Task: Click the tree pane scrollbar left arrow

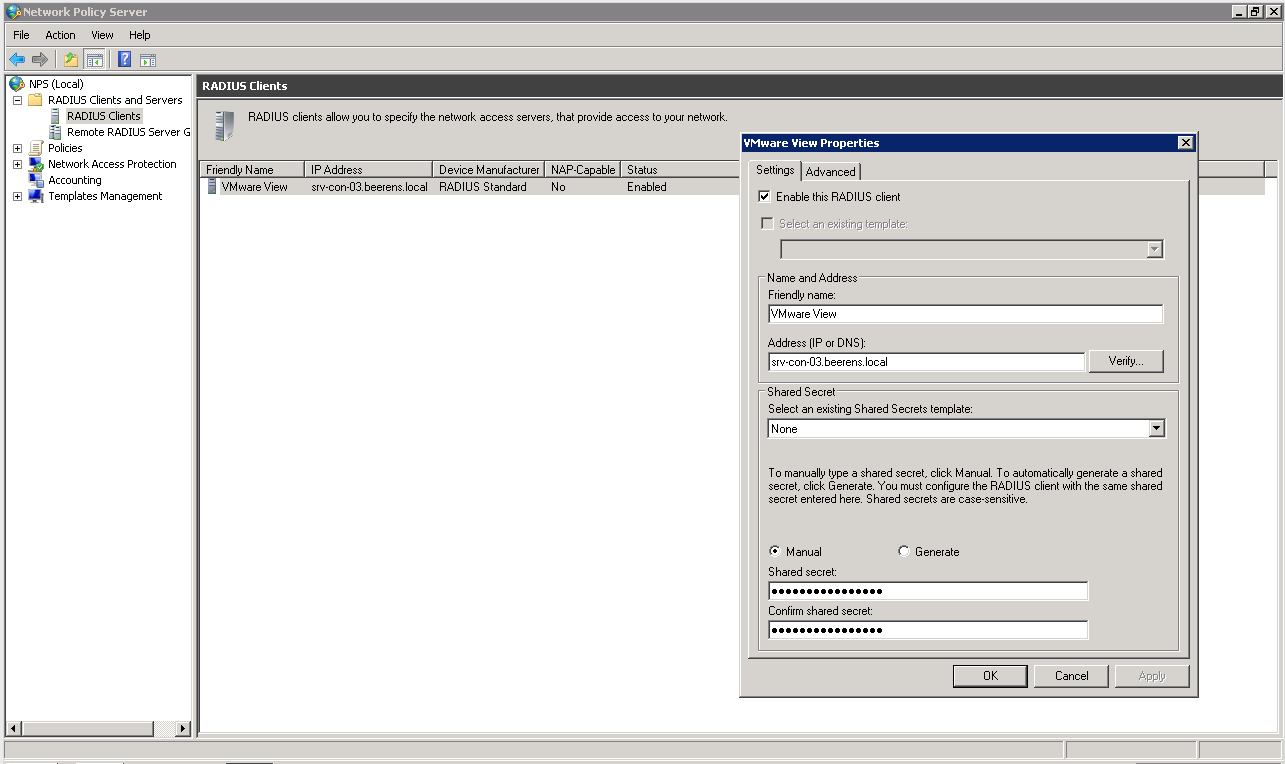Action: click(x=13, y=729)
